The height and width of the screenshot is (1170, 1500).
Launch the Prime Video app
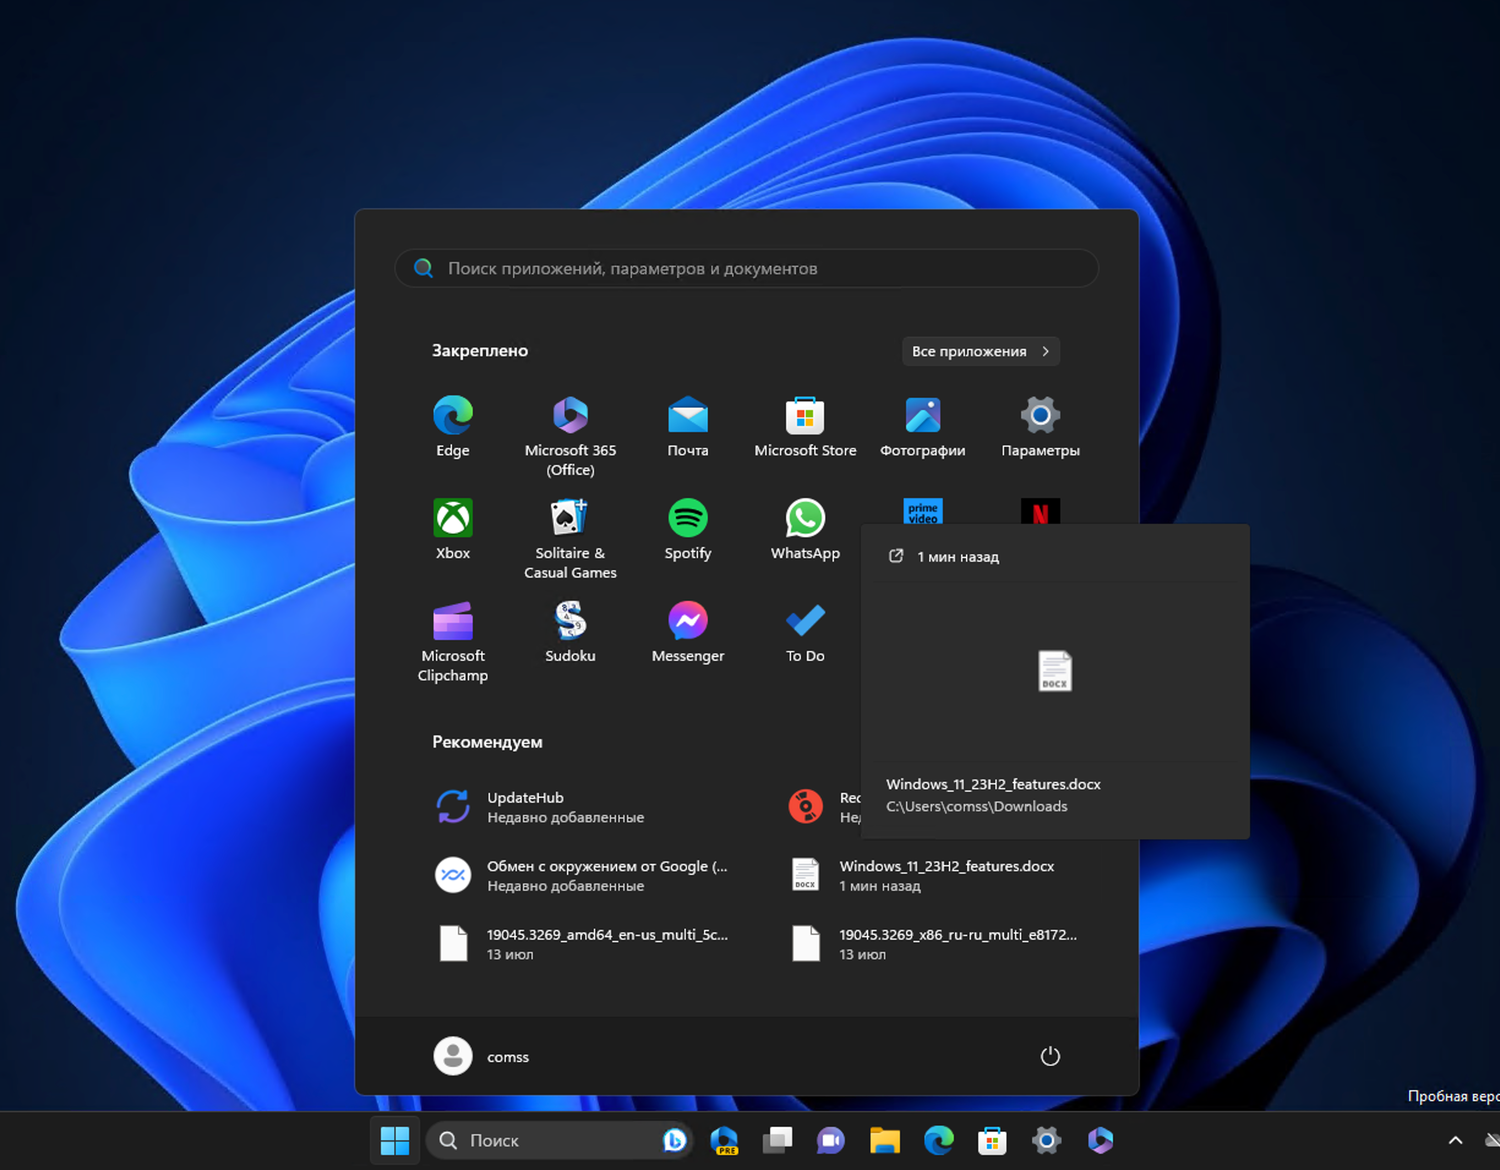[923, 511]
